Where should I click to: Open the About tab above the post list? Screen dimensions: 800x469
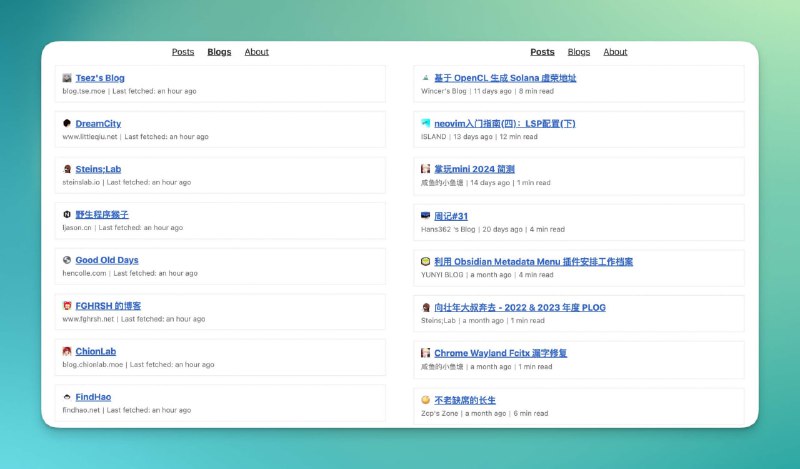pyautogui.click(x=615, y=52)
